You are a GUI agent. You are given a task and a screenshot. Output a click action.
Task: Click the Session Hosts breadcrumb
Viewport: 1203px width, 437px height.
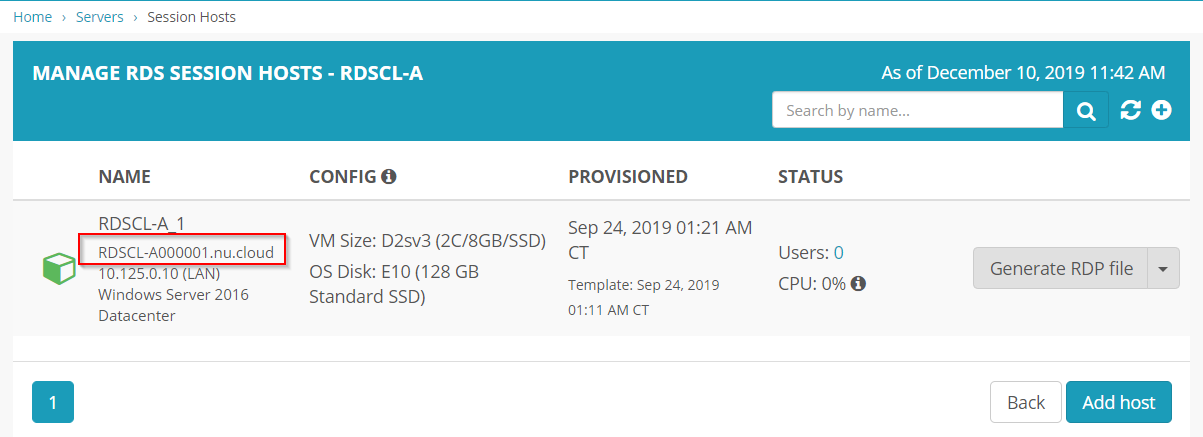(192, 17)
